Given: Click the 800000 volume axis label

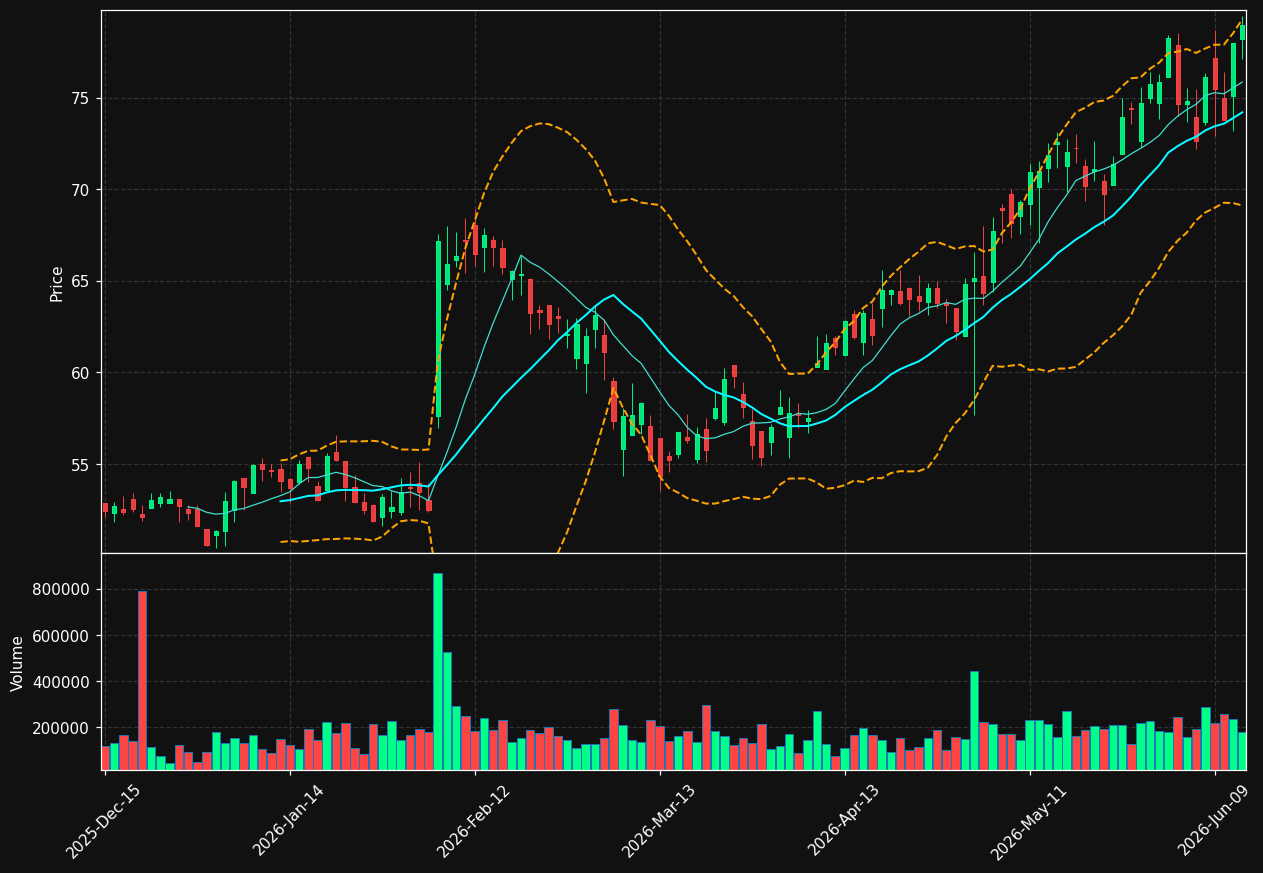Looking at the screenshot, I should pyautogui.click(x=62, y=590).
